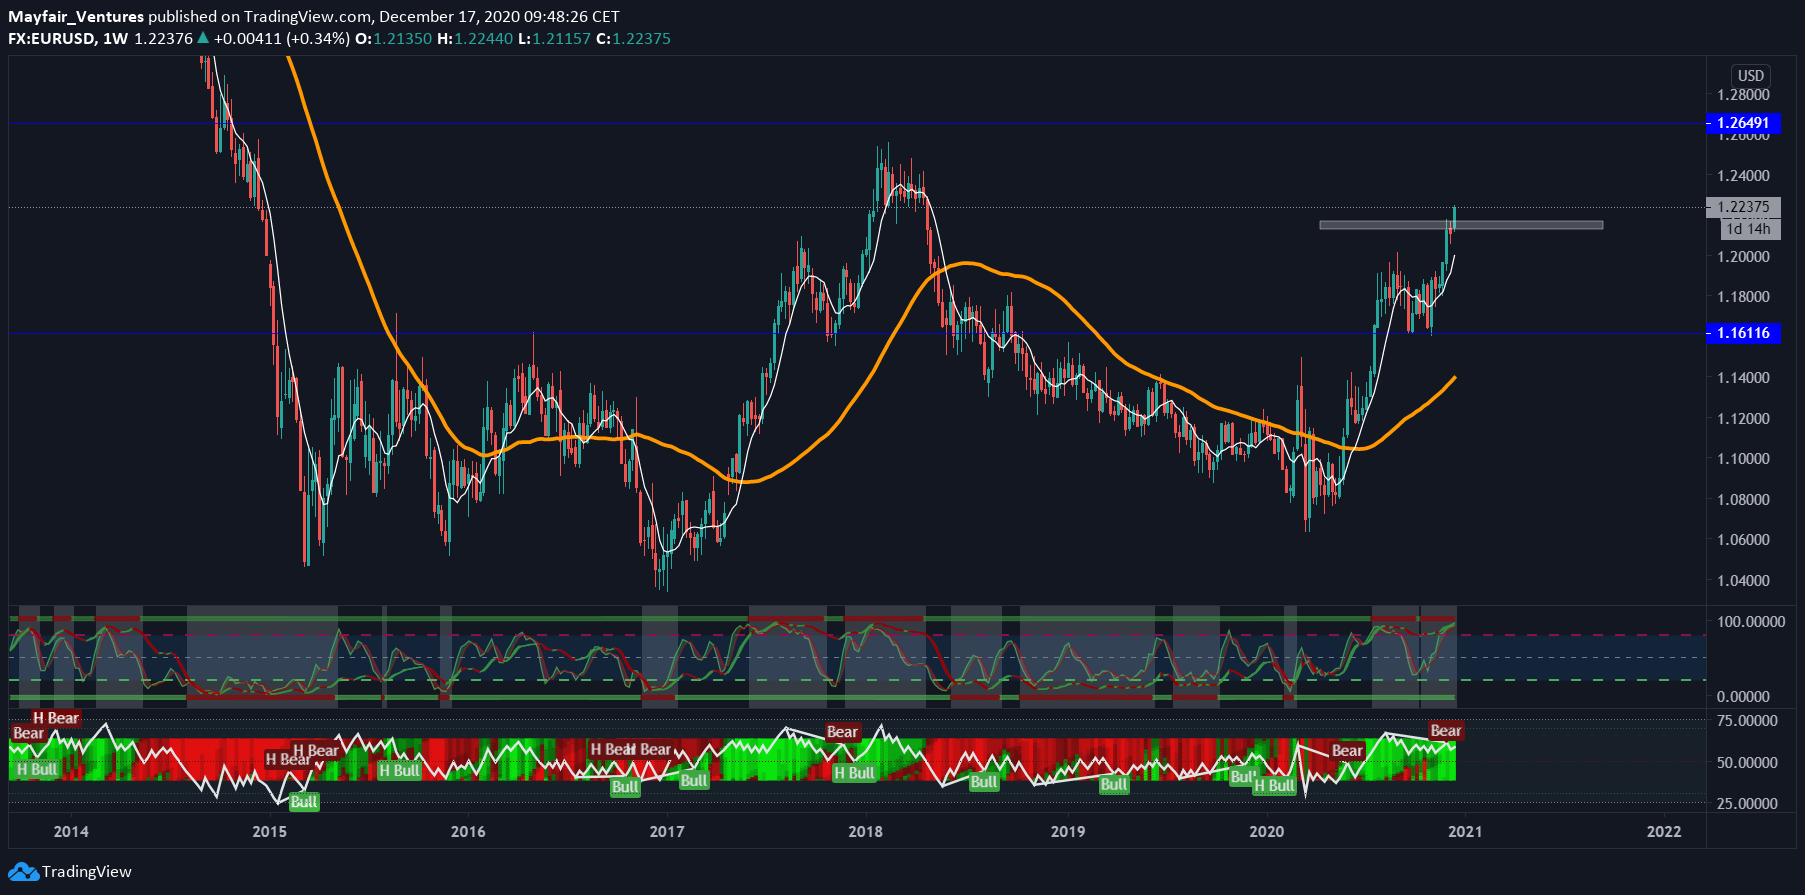The width and height of the screenshot is (1805, 895).
Task: Click the 2019 year label on time axis
Action: pos(1068,832)
